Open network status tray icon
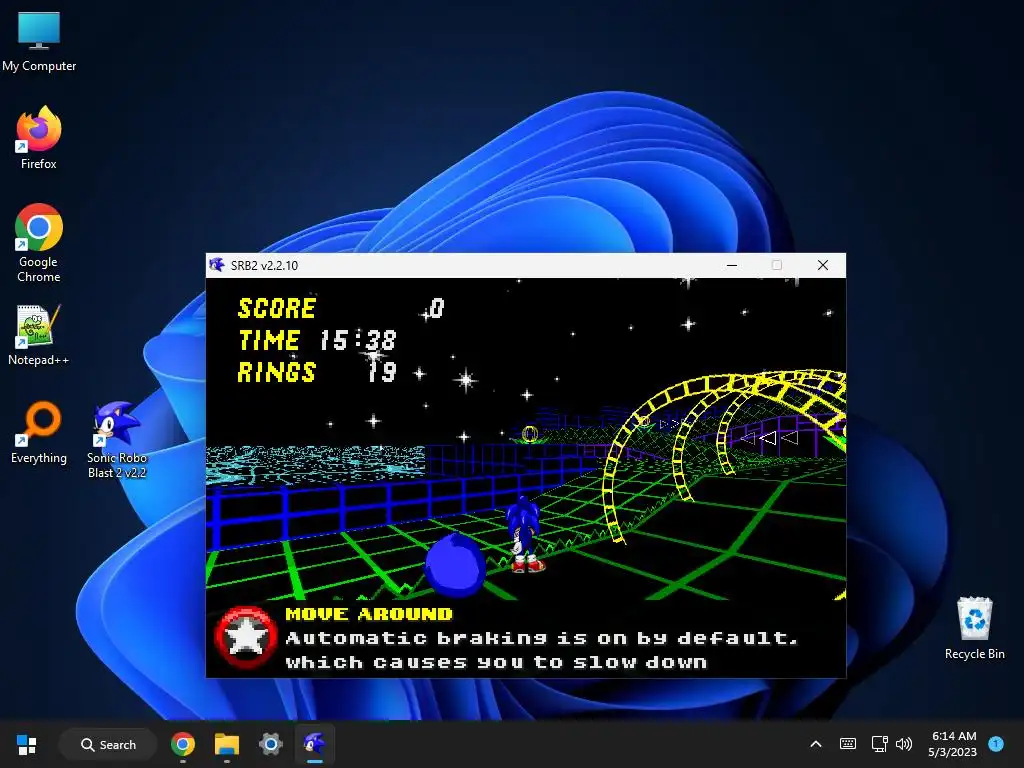 (879, 744)
